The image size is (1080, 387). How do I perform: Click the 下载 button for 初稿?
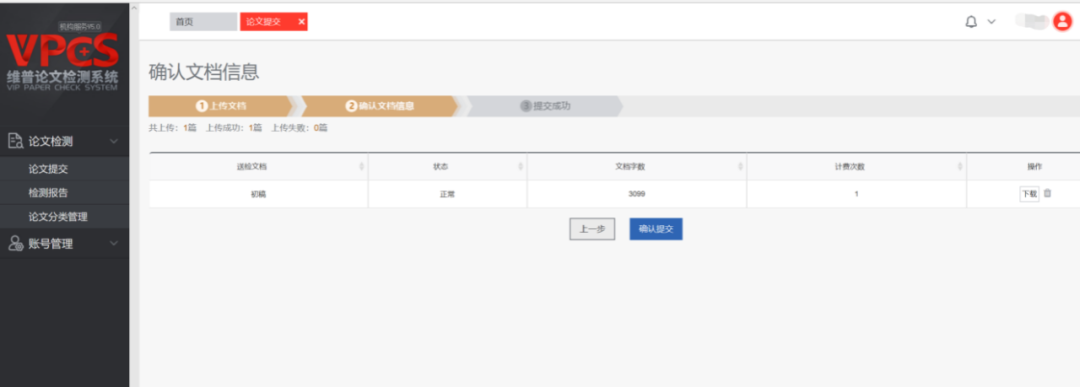[x=1029, y=194]
